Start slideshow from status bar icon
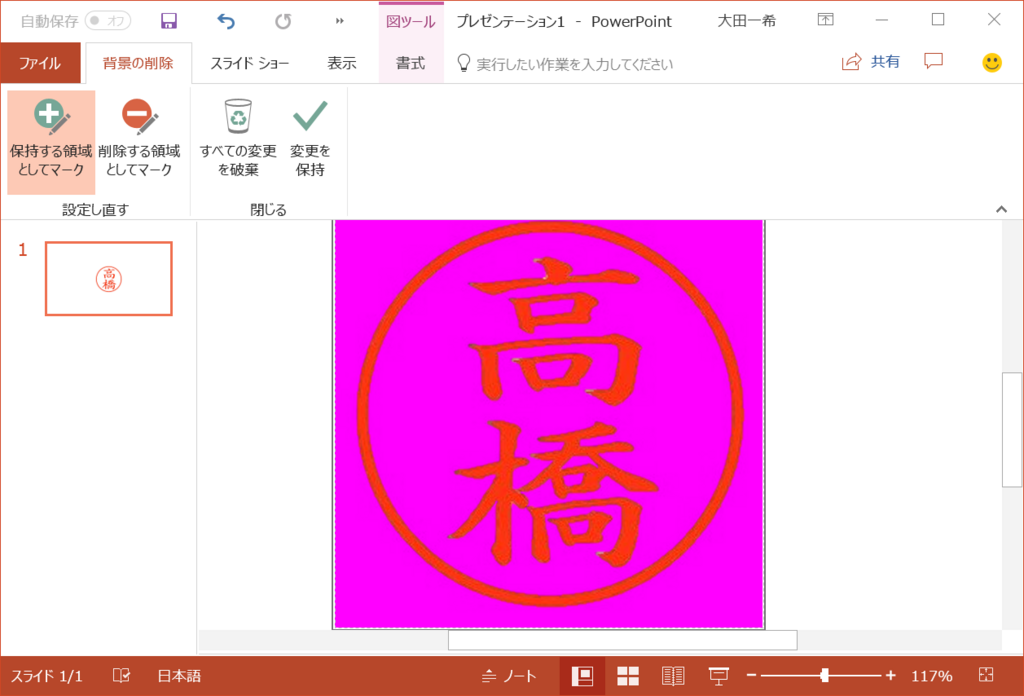1024x696 pixels. pos(719,675)
